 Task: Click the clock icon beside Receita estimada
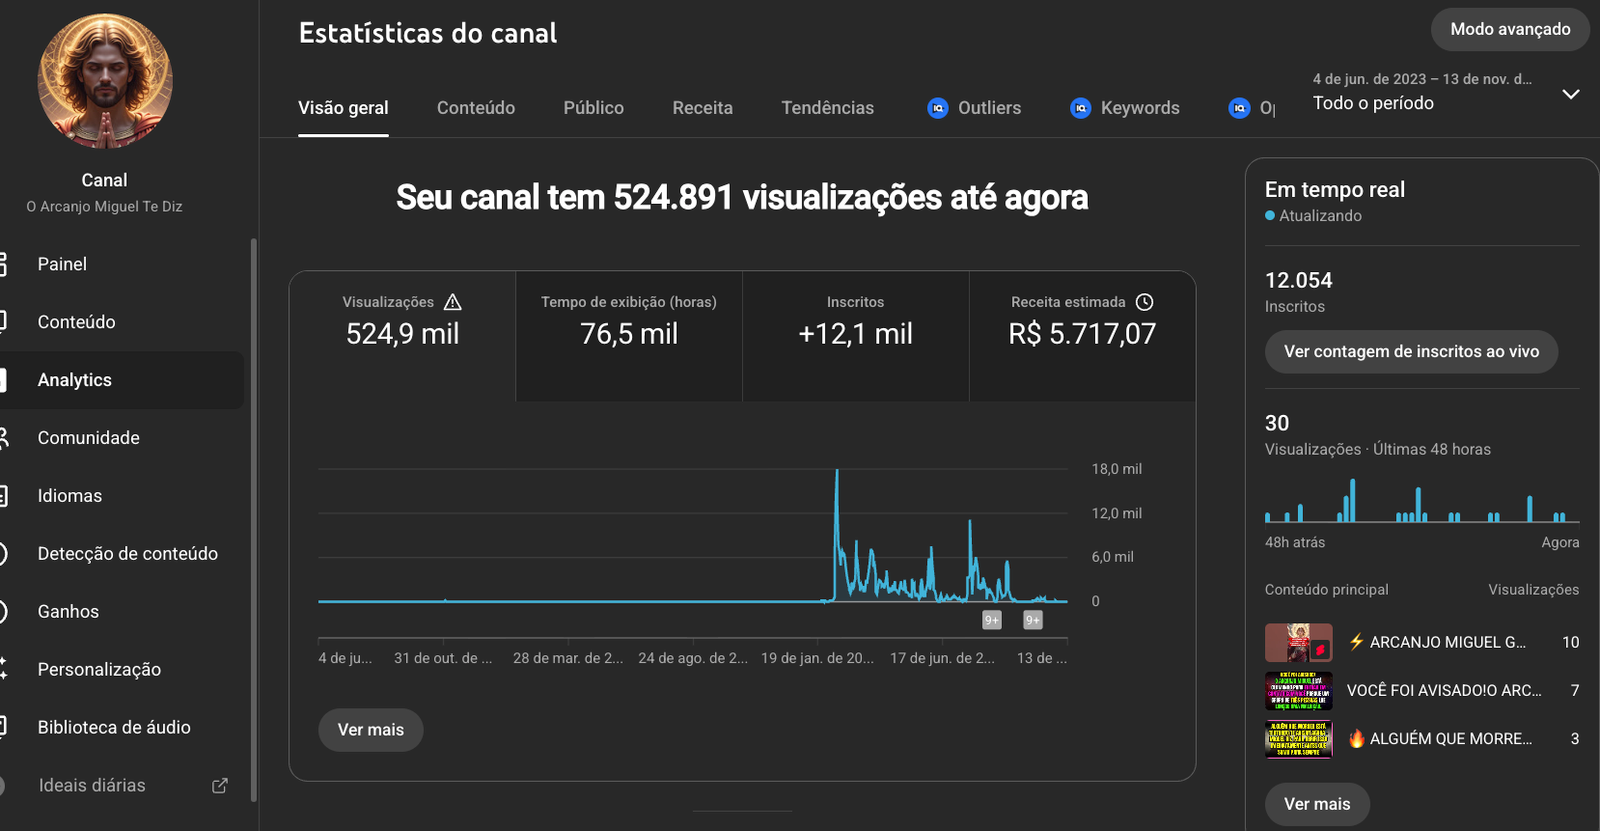1145,302
